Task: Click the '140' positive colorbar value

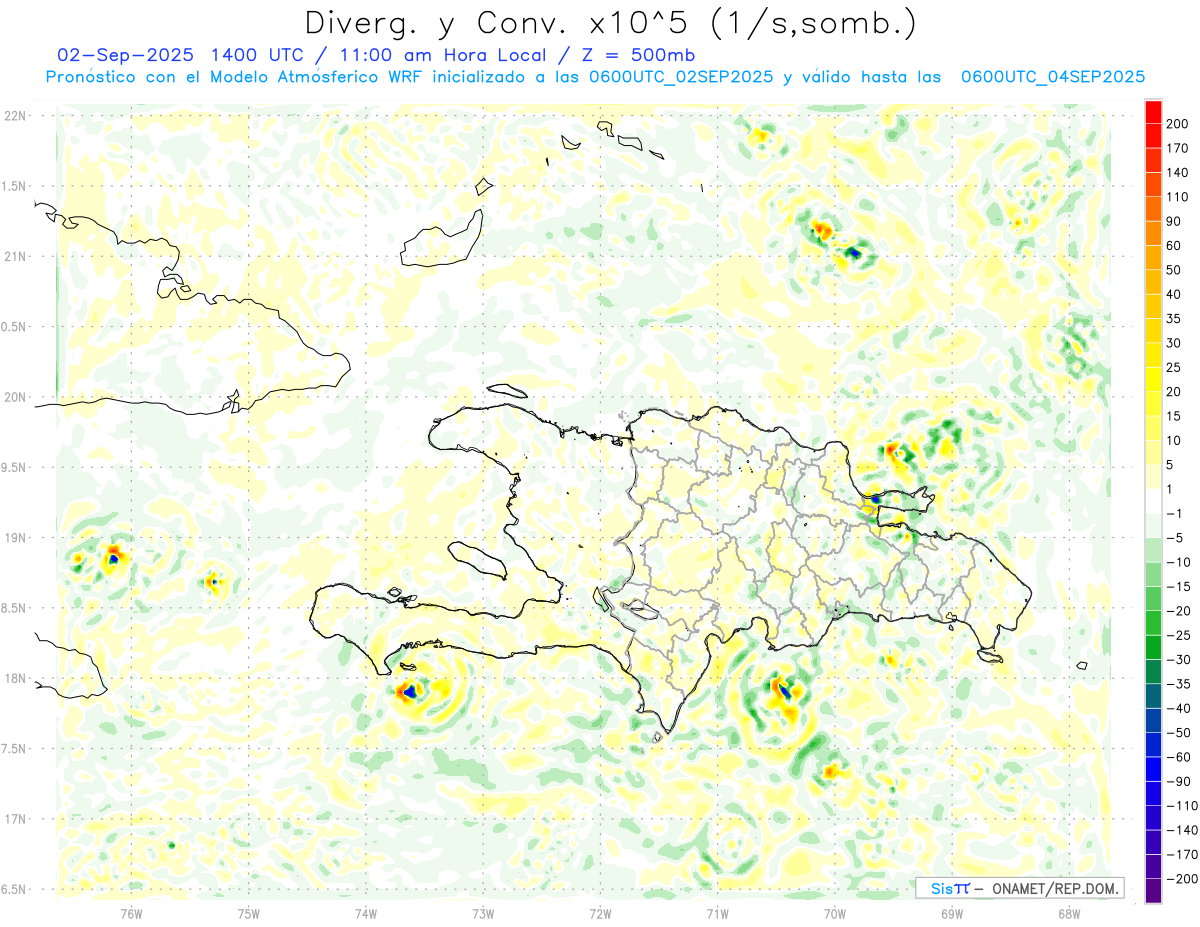Action: 1179,173
